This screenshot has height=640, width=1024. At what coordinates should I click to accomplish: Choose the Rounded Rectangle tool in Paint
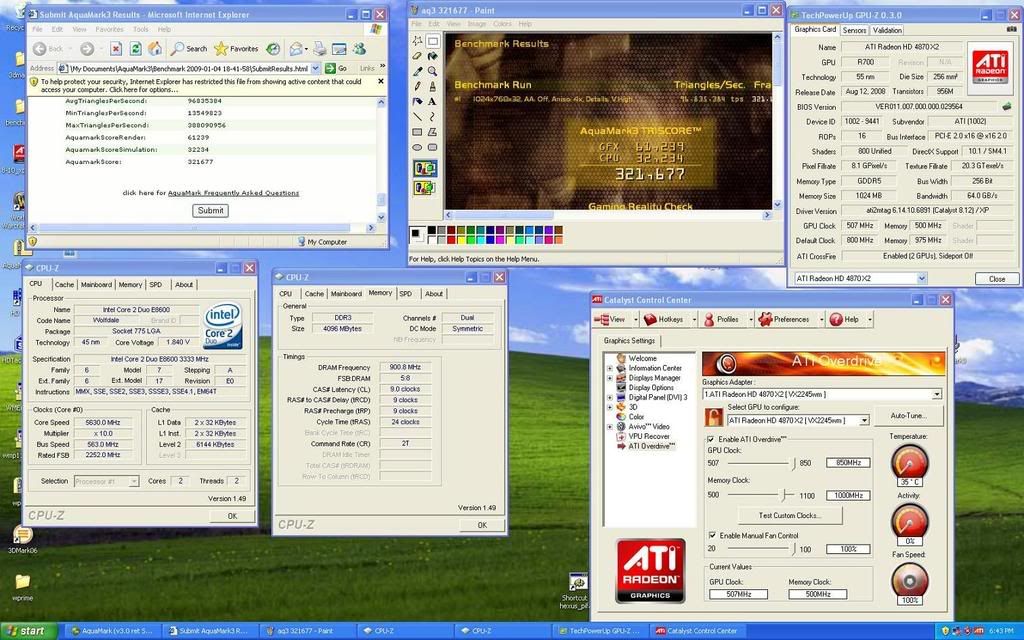tap(432, 147)
